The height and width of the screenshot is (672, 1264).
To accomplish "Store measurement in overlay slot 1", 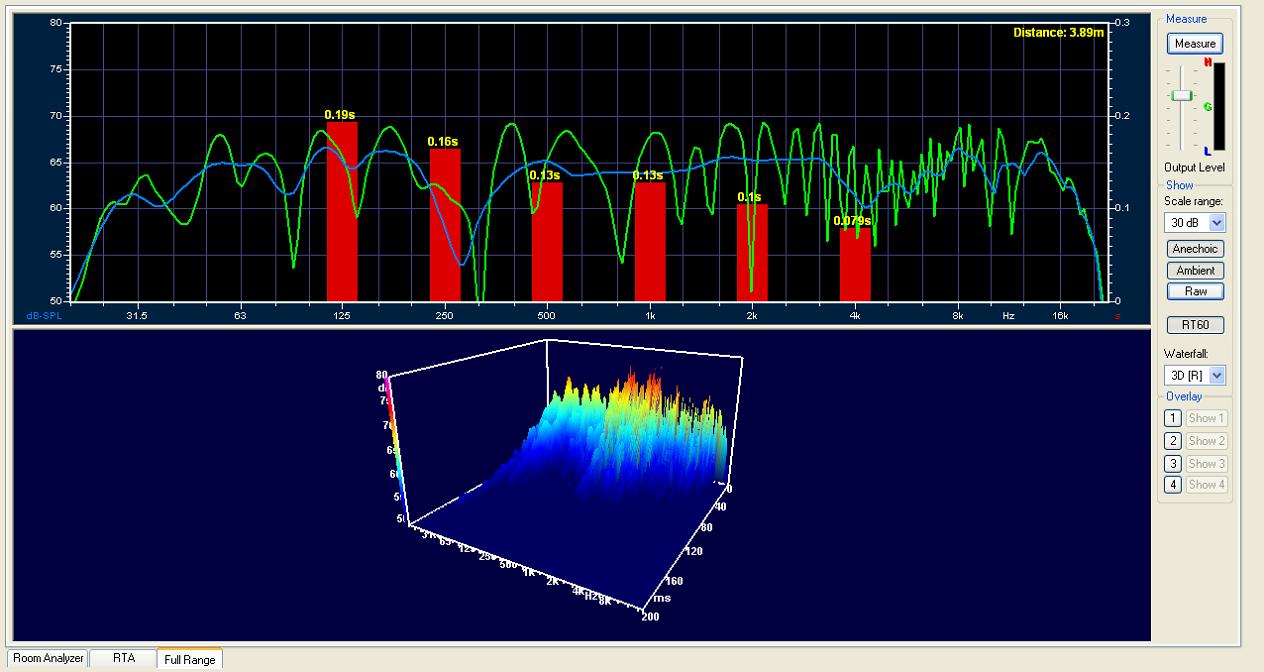I will [x=1174, y=418].
